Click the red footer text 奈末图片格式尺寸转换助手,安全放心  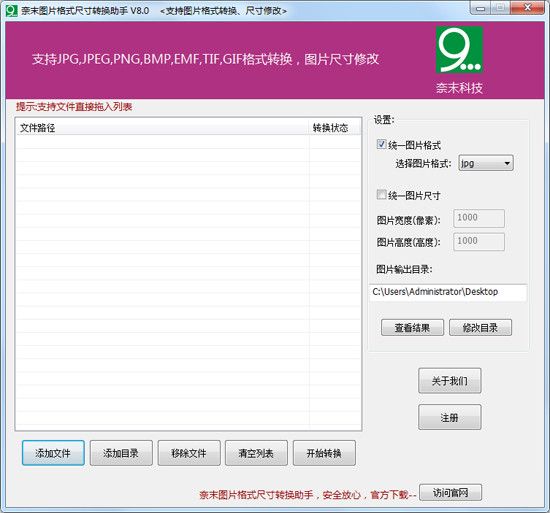tap(307, 495)
